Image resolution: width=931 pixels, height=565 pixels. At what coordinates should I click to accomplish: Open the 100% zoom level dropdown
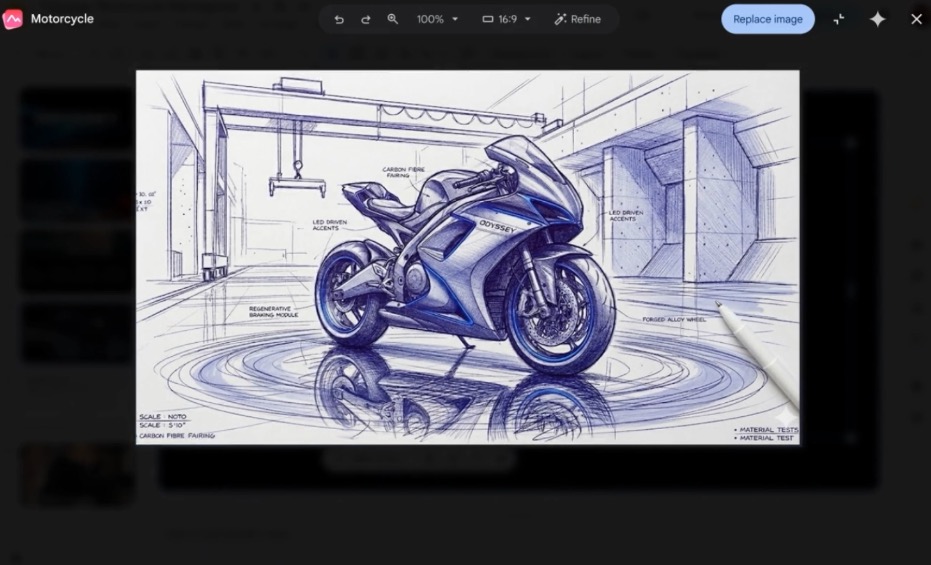438,19
